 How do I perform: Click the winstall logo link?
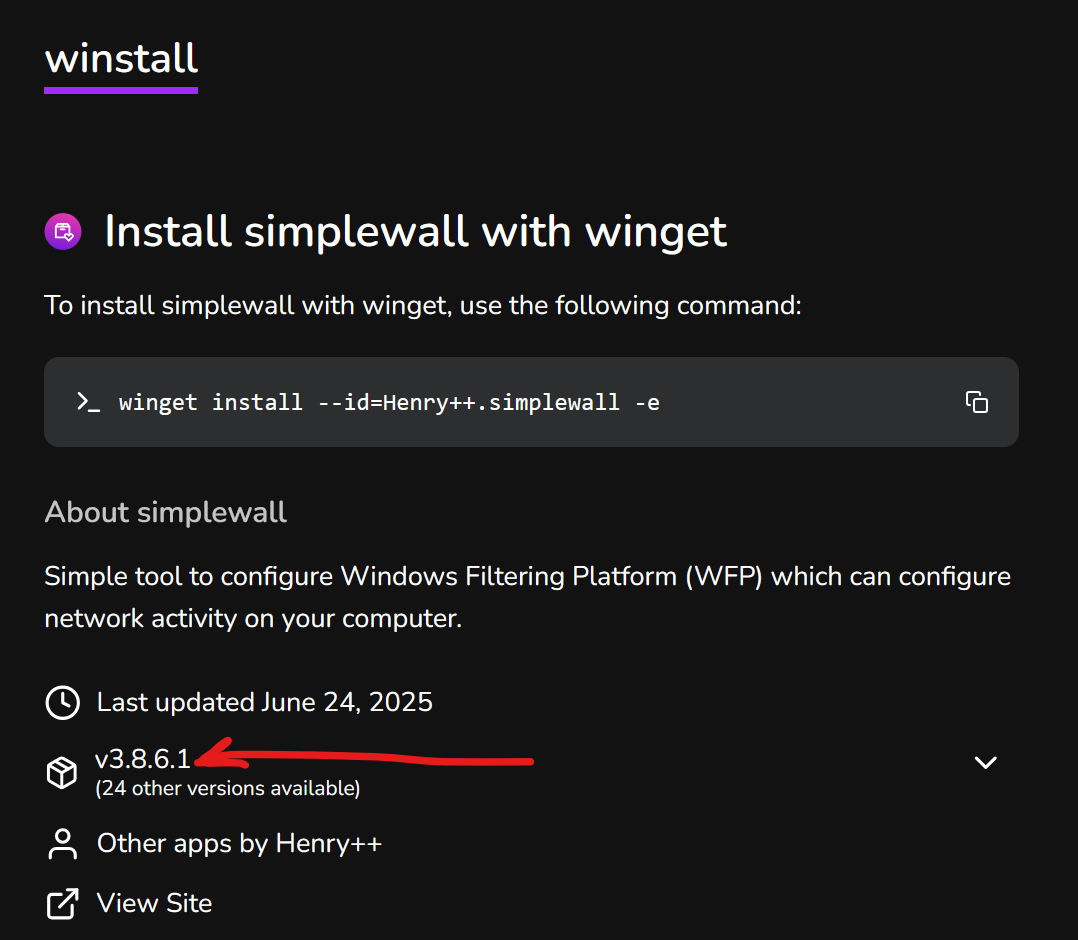[x=121, y=59]
